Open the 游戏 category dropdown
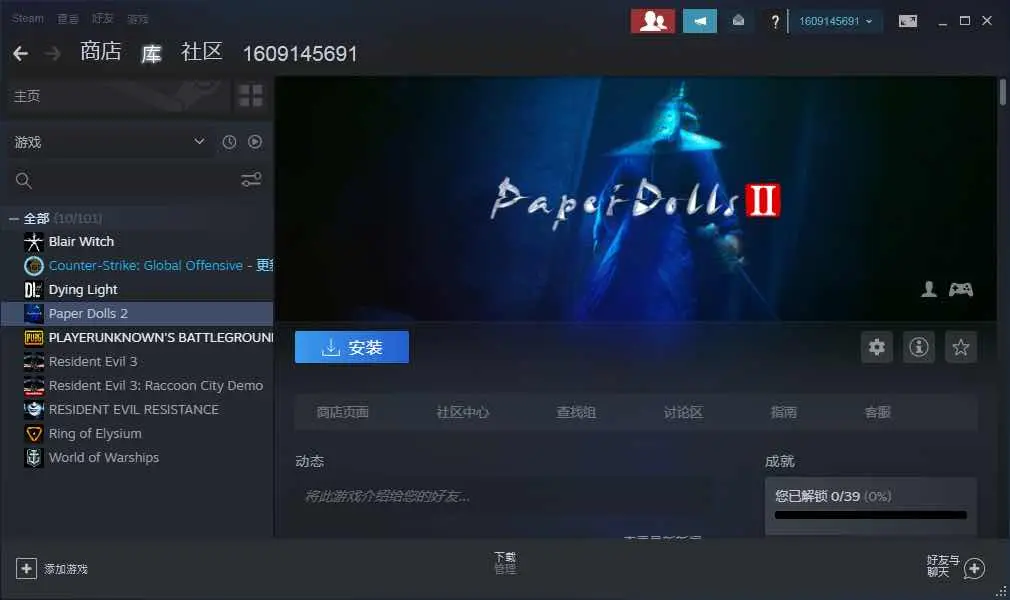 [x=110, y=142]
